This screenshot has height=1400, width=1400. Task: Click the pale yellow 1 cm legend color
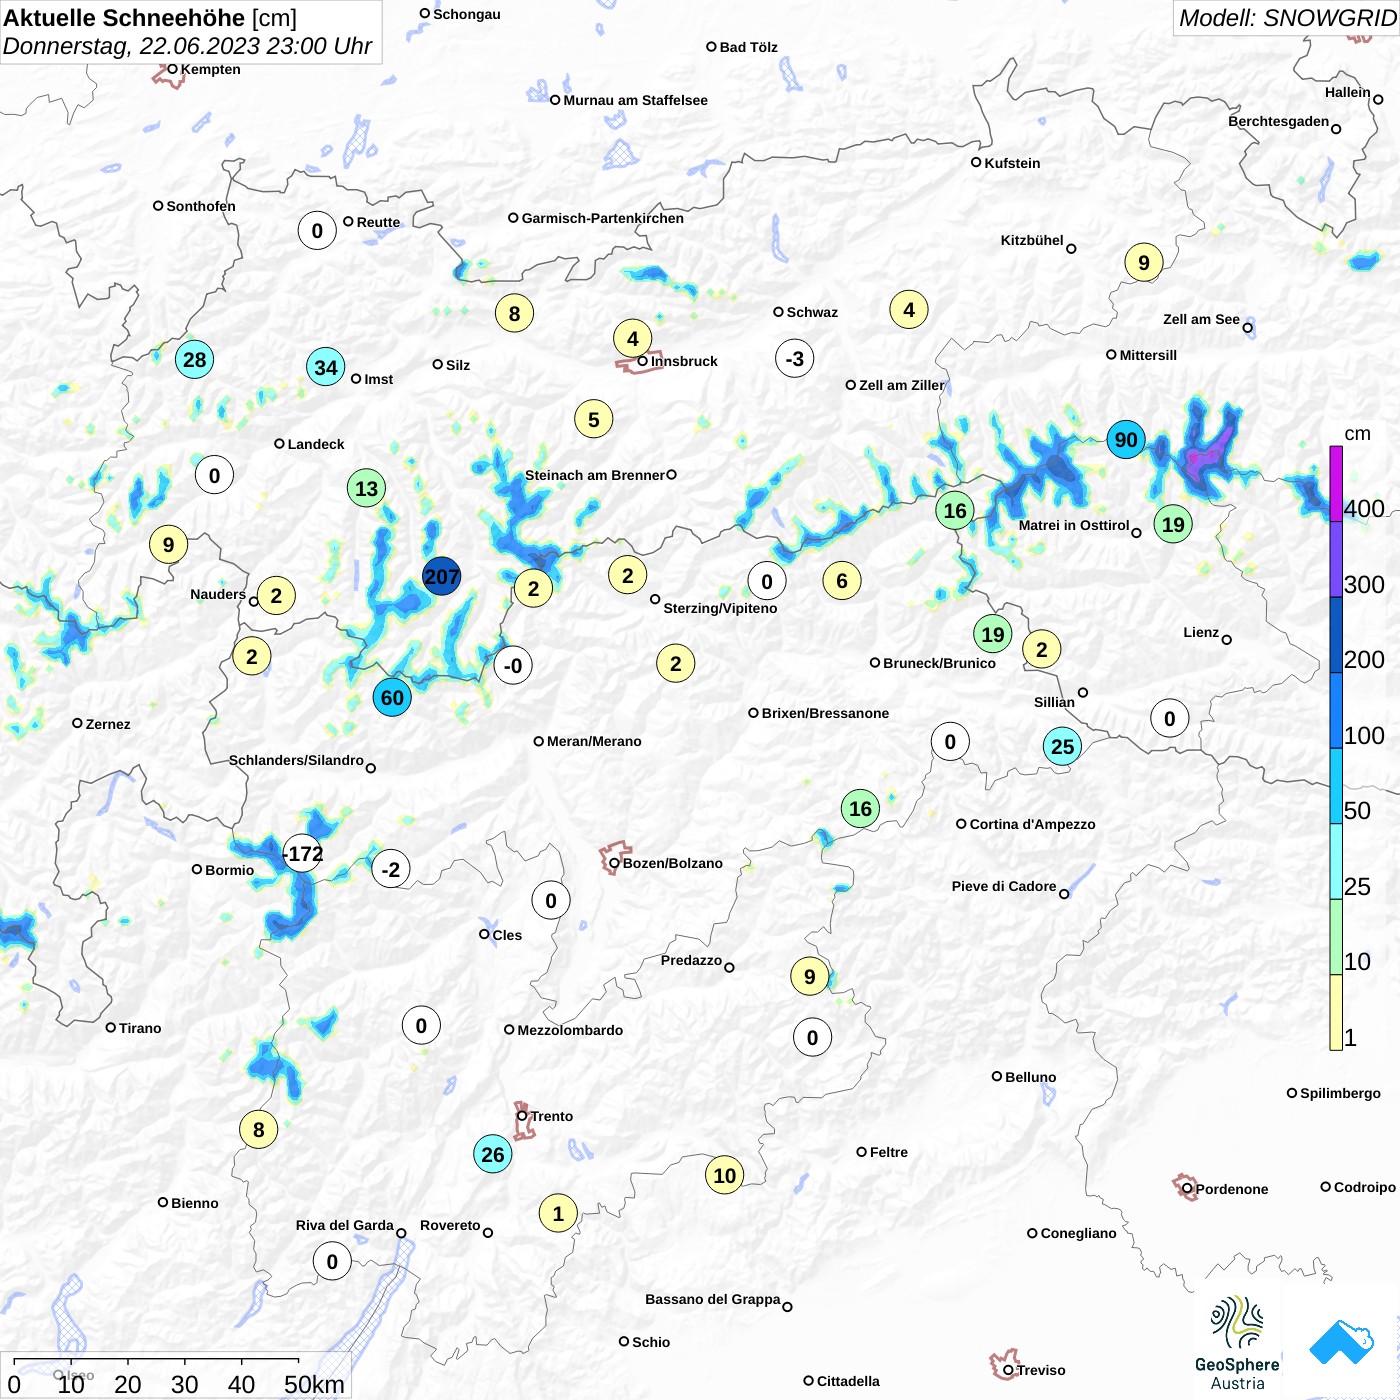click(x=1336, y=1012)
